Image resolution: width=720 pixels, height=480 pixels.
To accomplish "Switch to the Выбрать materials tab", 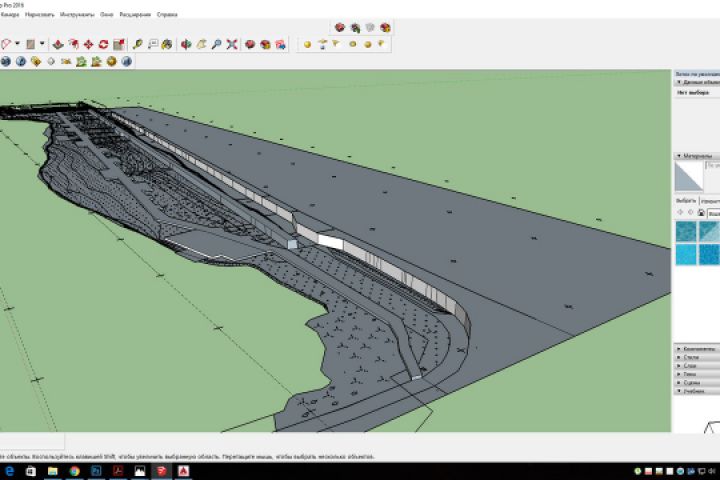I will coord(685,201).
